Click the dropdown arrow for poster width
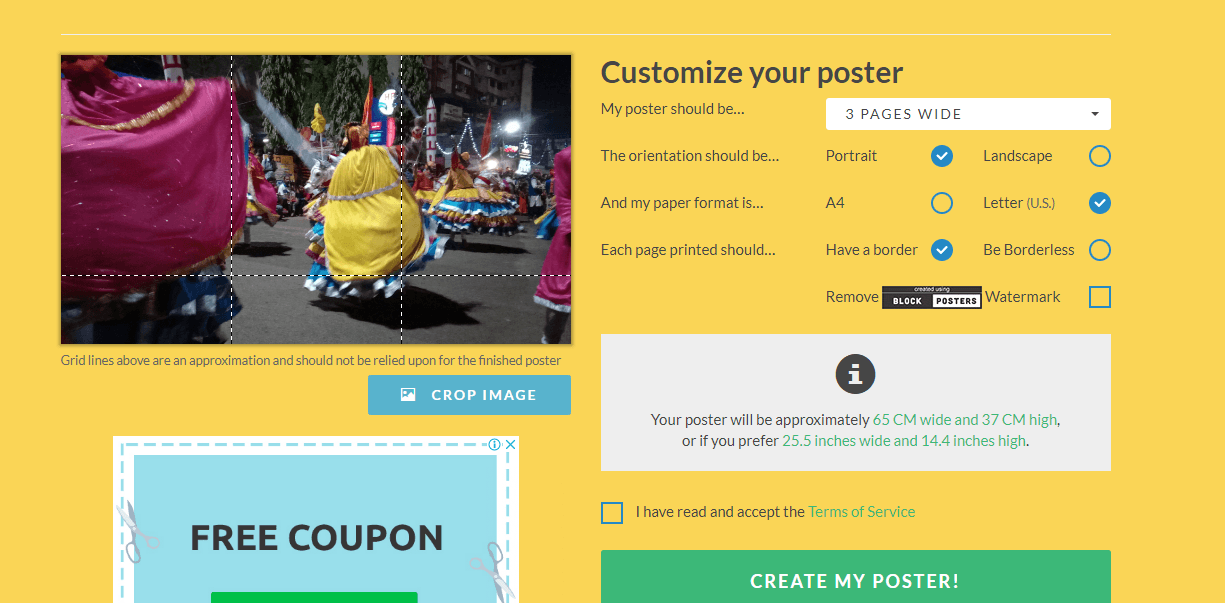 pyautogui.click(x=1096, y=114)
